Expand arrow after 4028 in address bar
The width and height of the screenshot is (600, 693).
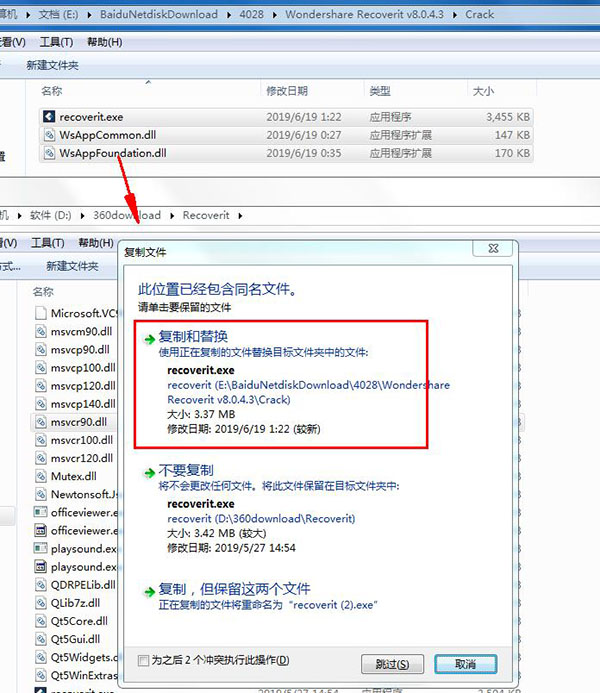click(x=274, y=15)
